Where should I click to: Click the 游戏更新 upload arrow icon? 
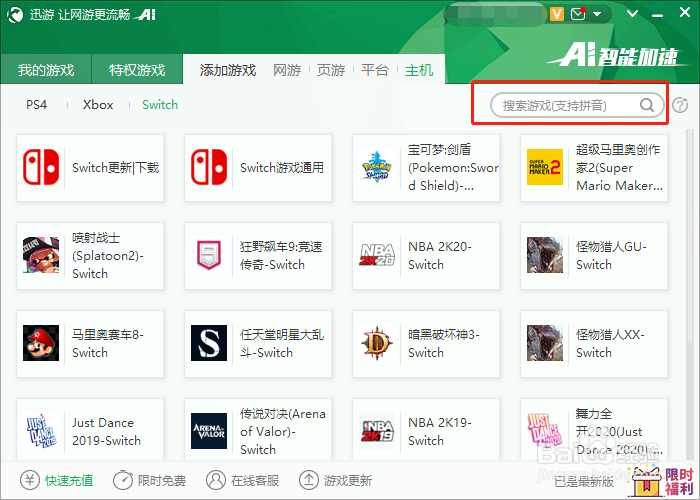point(308,481)
